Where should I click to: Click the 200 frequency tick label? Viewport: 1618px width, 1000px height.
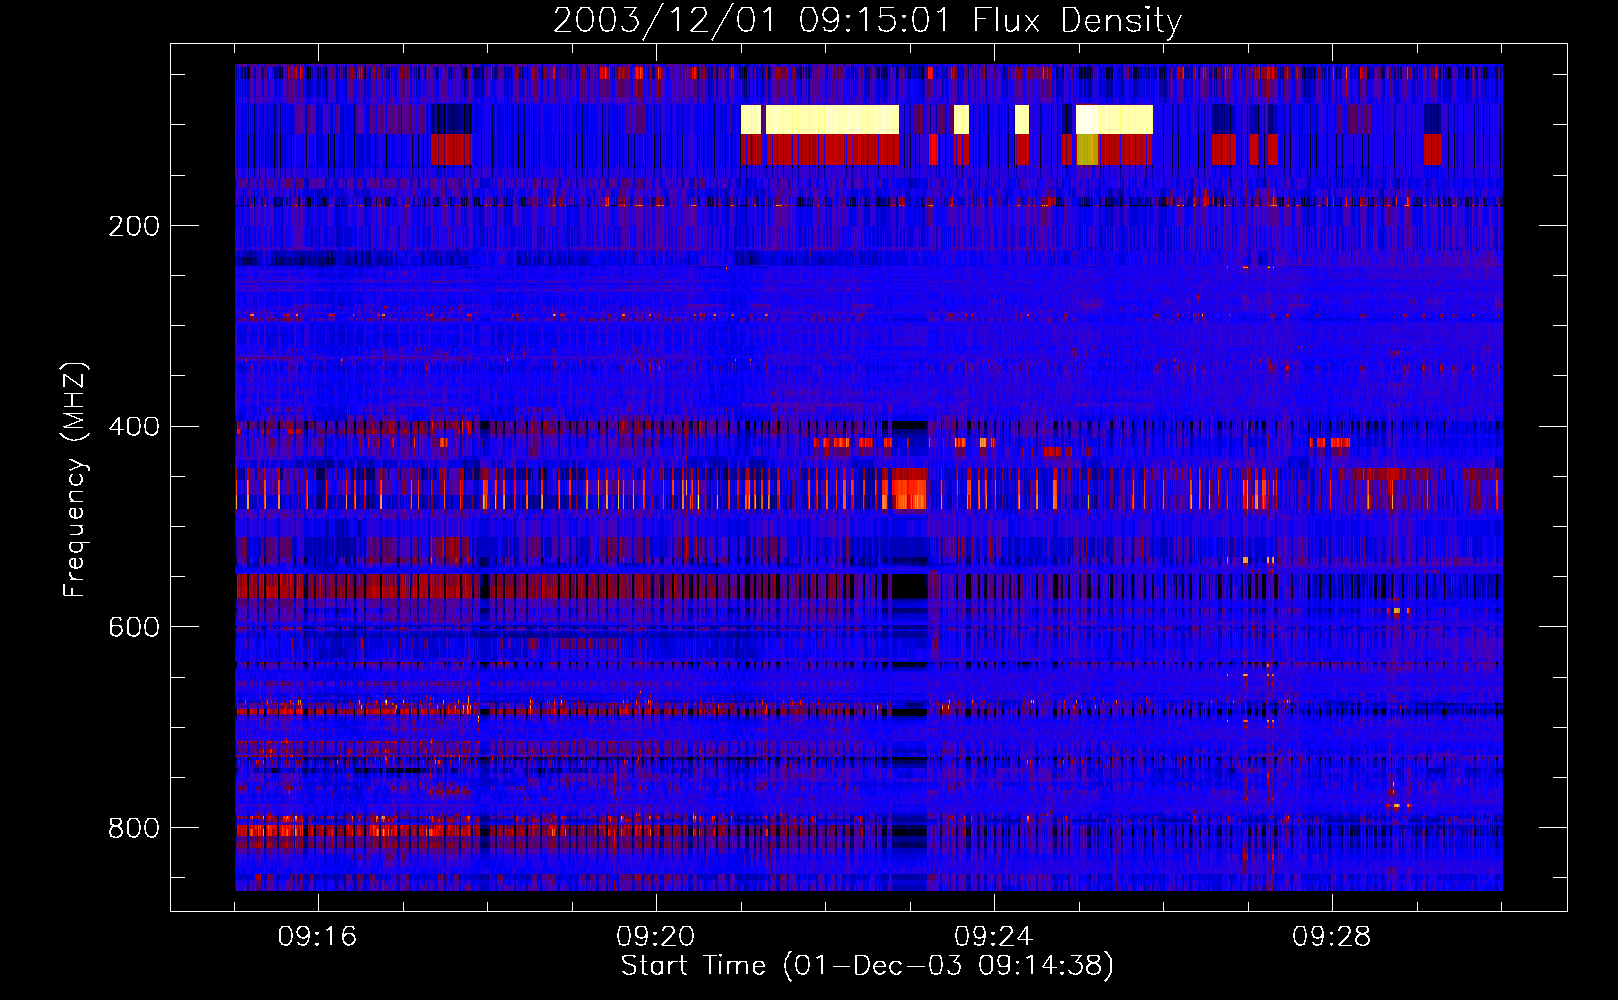(x=134, y=226)
